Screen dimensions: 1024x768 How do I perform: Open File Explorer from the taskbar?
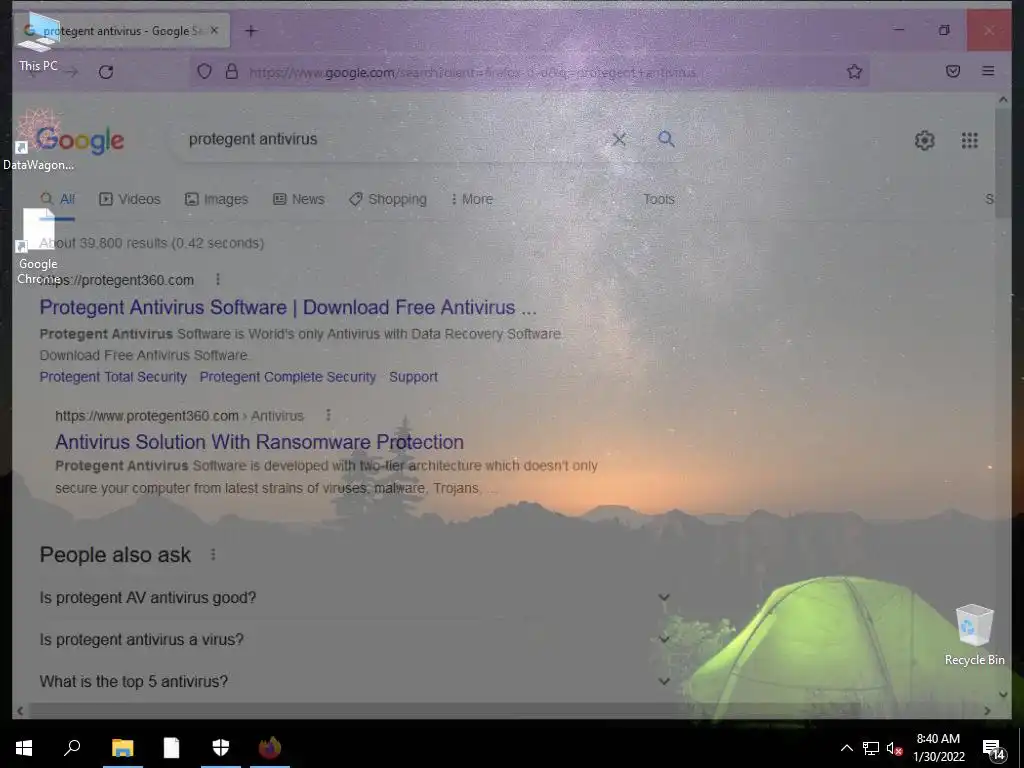[x=123, y=748]
